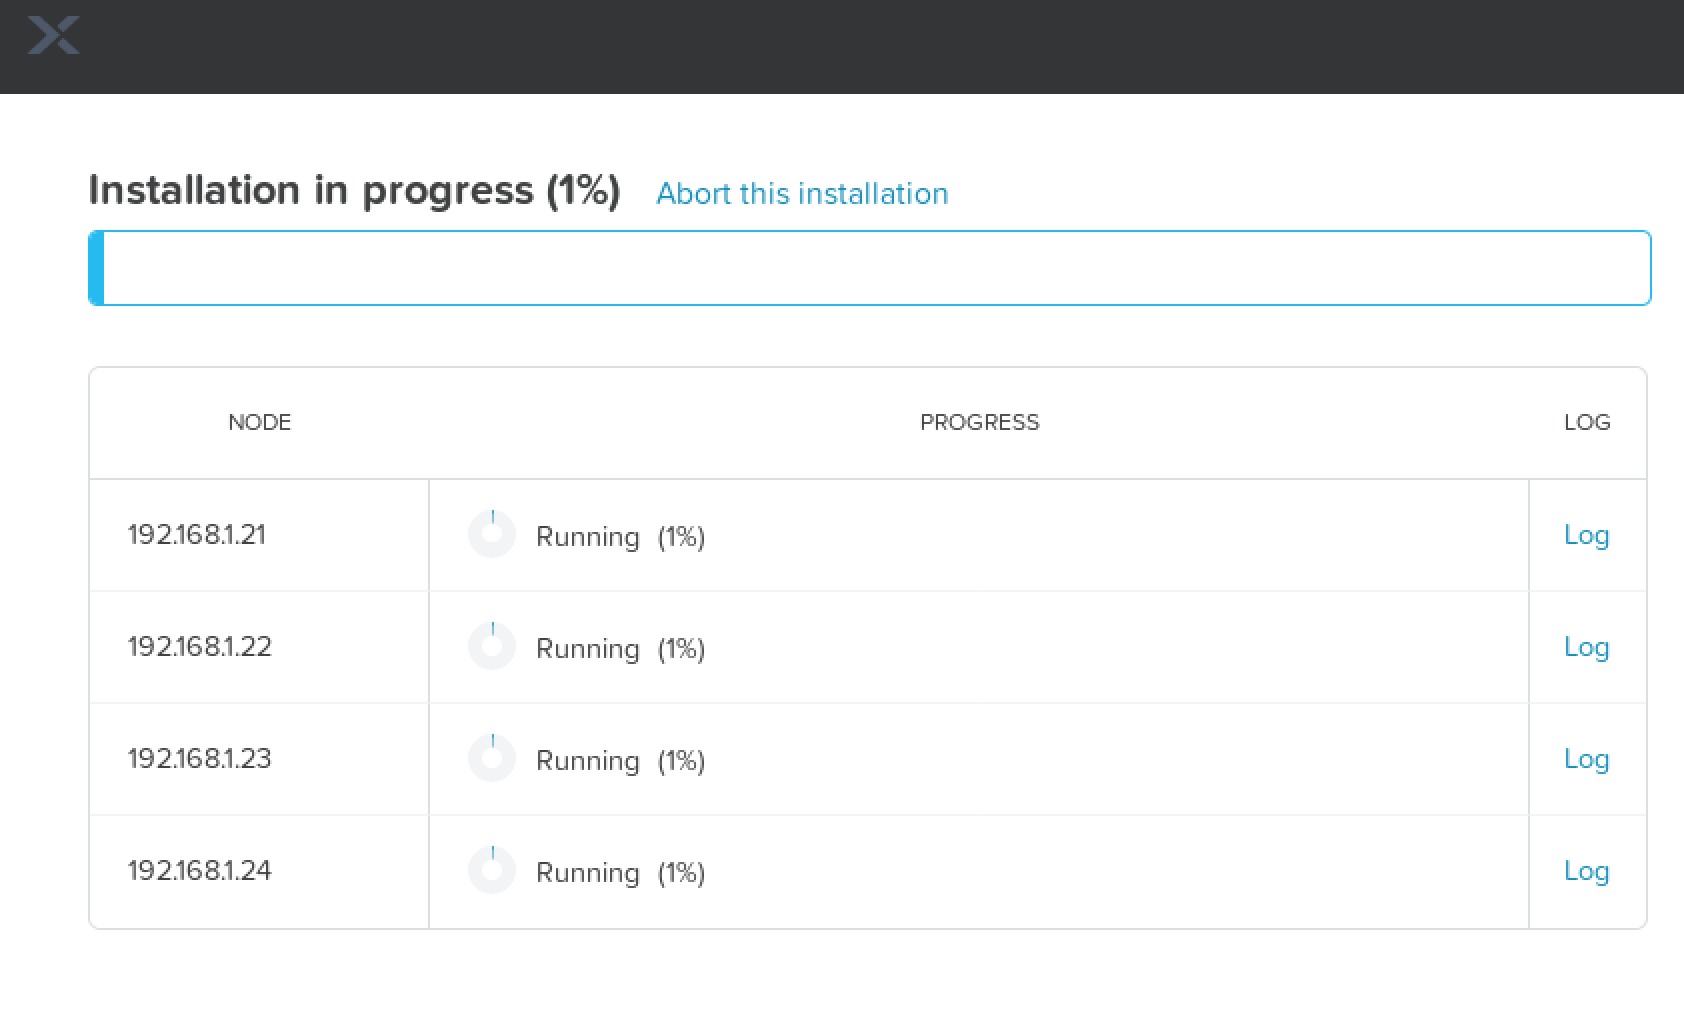The image size is (1684, 1010).
Task: Click progress spinner for node 192.168.1.23
Action: [491, 759]
